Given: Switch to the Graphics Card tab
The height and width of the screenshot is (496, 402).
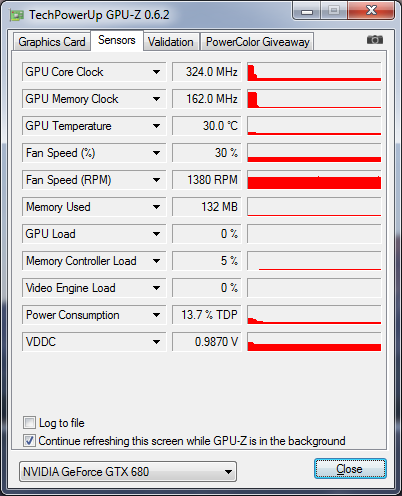Looking at the screenshot, I should click(x=52, y=42).
